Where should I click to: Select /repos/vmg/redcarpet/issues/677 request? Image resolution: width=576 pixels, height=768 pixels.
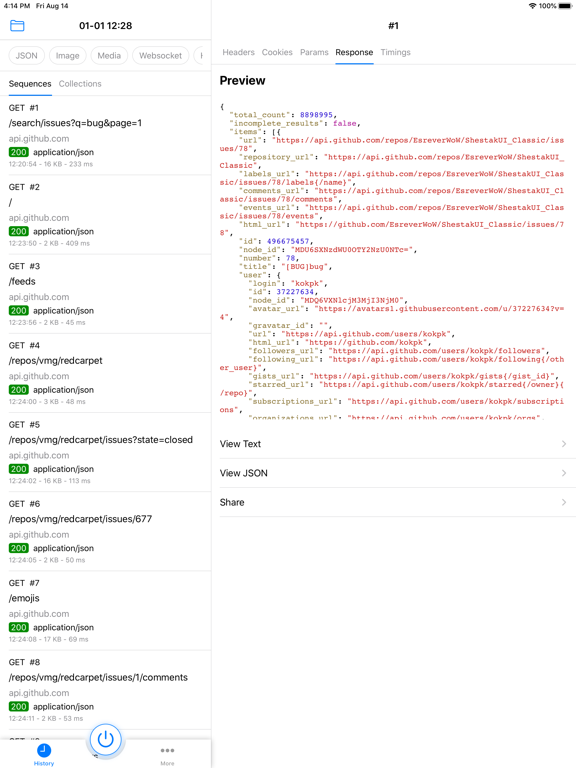[105, 531]
